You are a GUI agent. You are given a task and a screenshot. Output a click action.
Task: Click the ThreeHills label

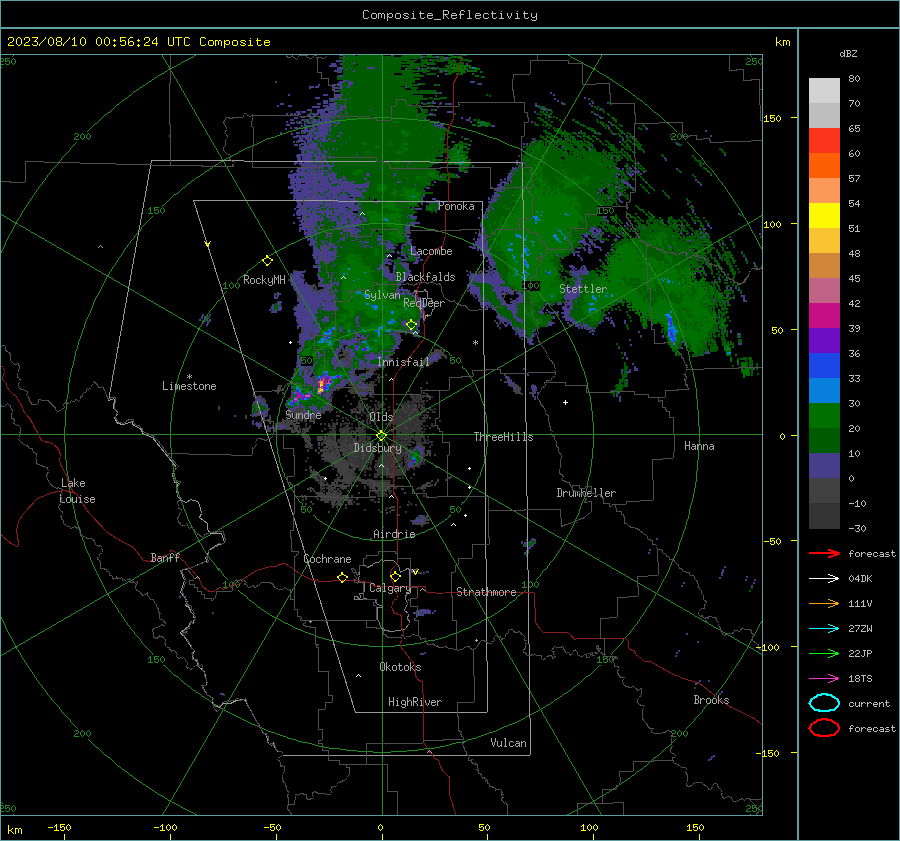[503, 437]
